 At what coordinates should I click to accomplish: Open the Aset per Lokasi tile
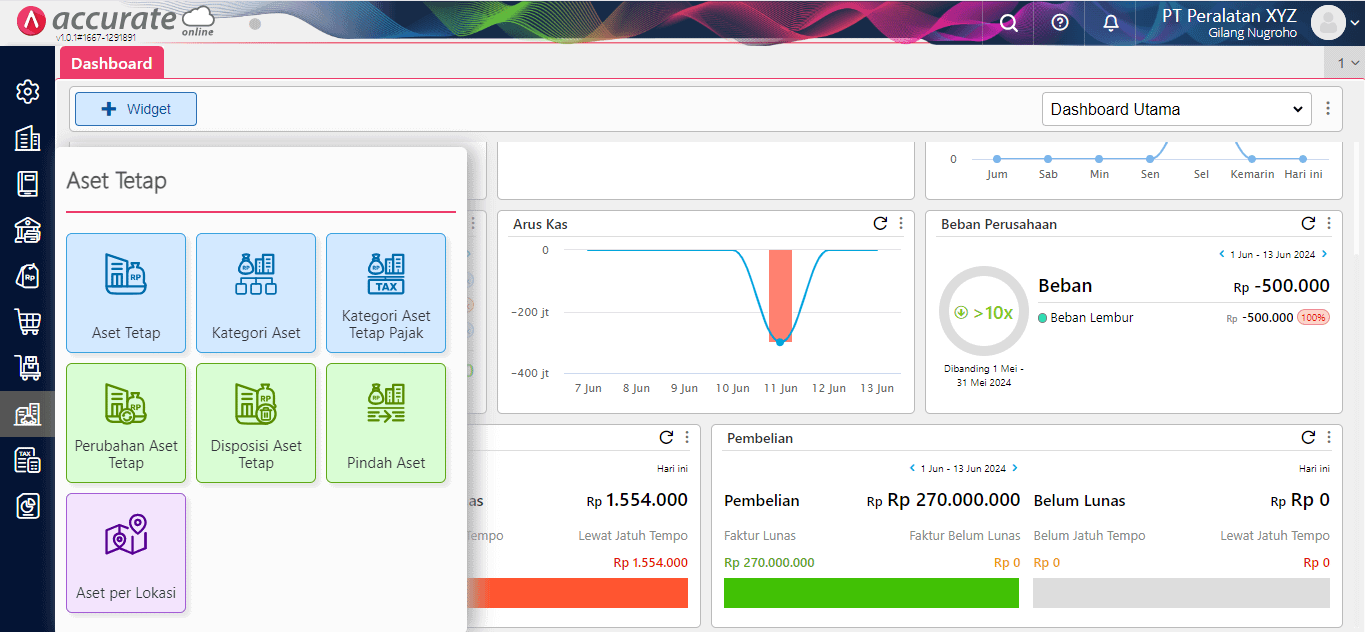tap(126, 553)
